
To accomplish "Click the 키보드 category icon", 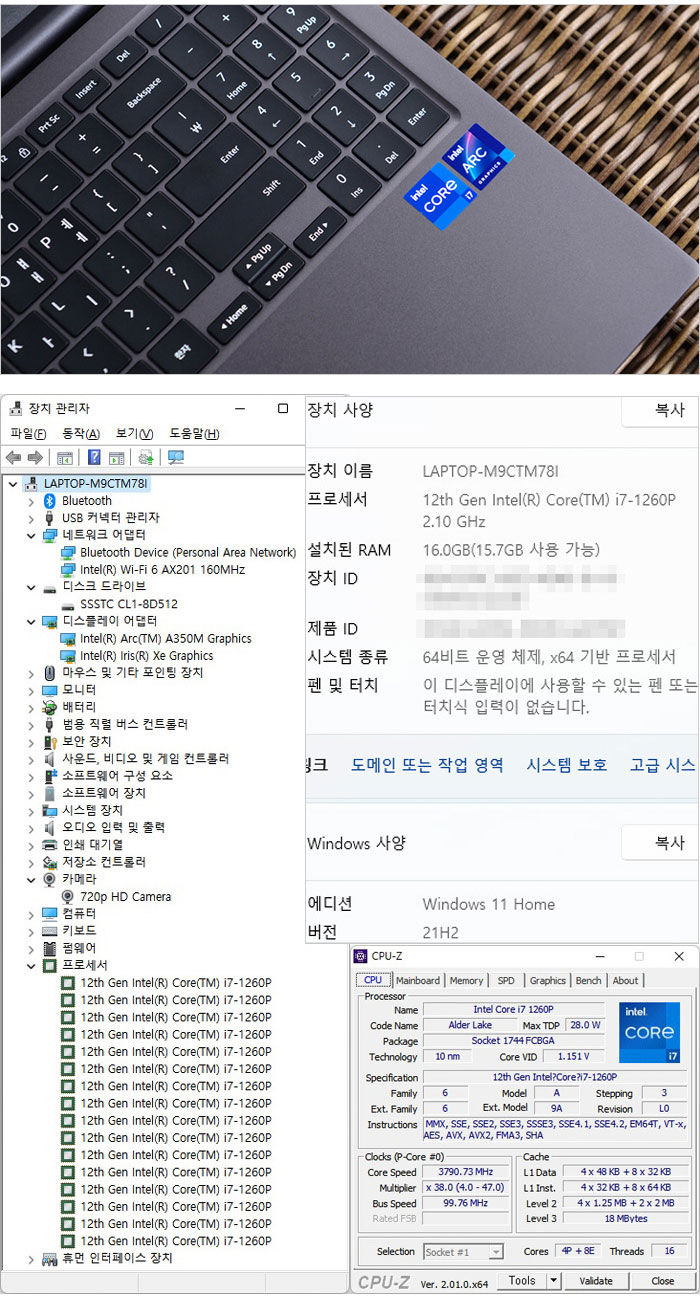I will 50,930.
